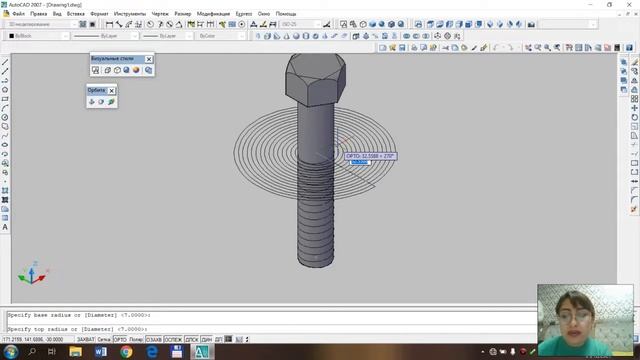The height and width of the screenshot is (360, 640).
Task: Open the 3D modeling workspace dropdown
Action: click(x=42, y=24)
